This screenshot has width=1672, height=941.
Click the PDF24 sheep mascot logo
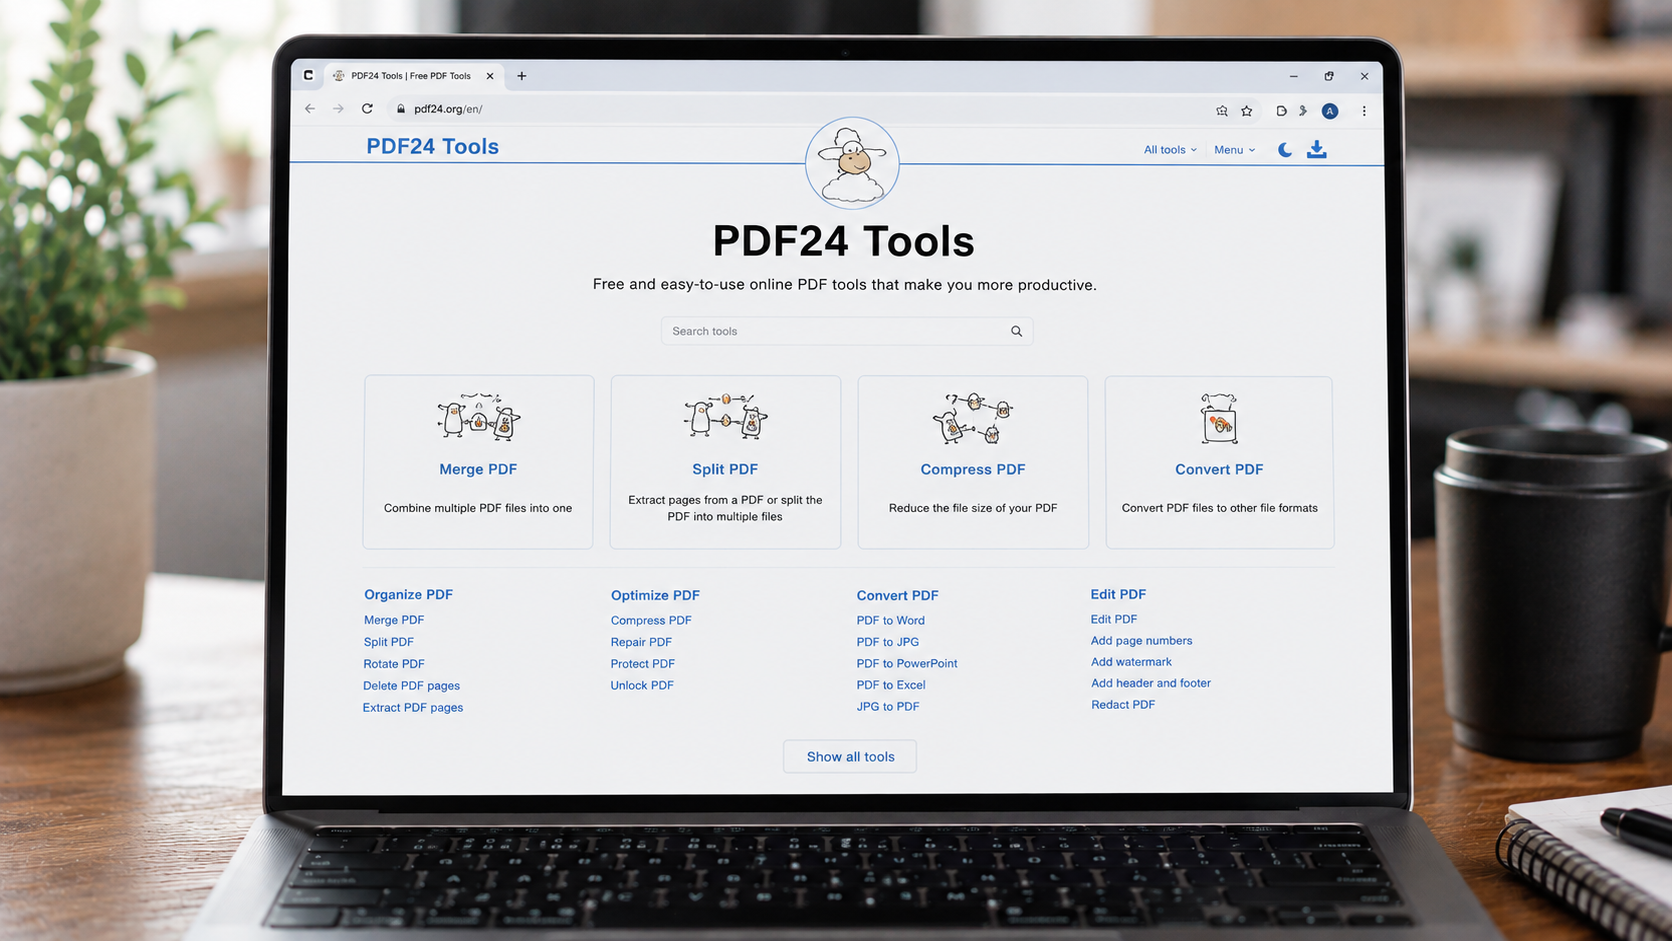(x=852, y=163)
